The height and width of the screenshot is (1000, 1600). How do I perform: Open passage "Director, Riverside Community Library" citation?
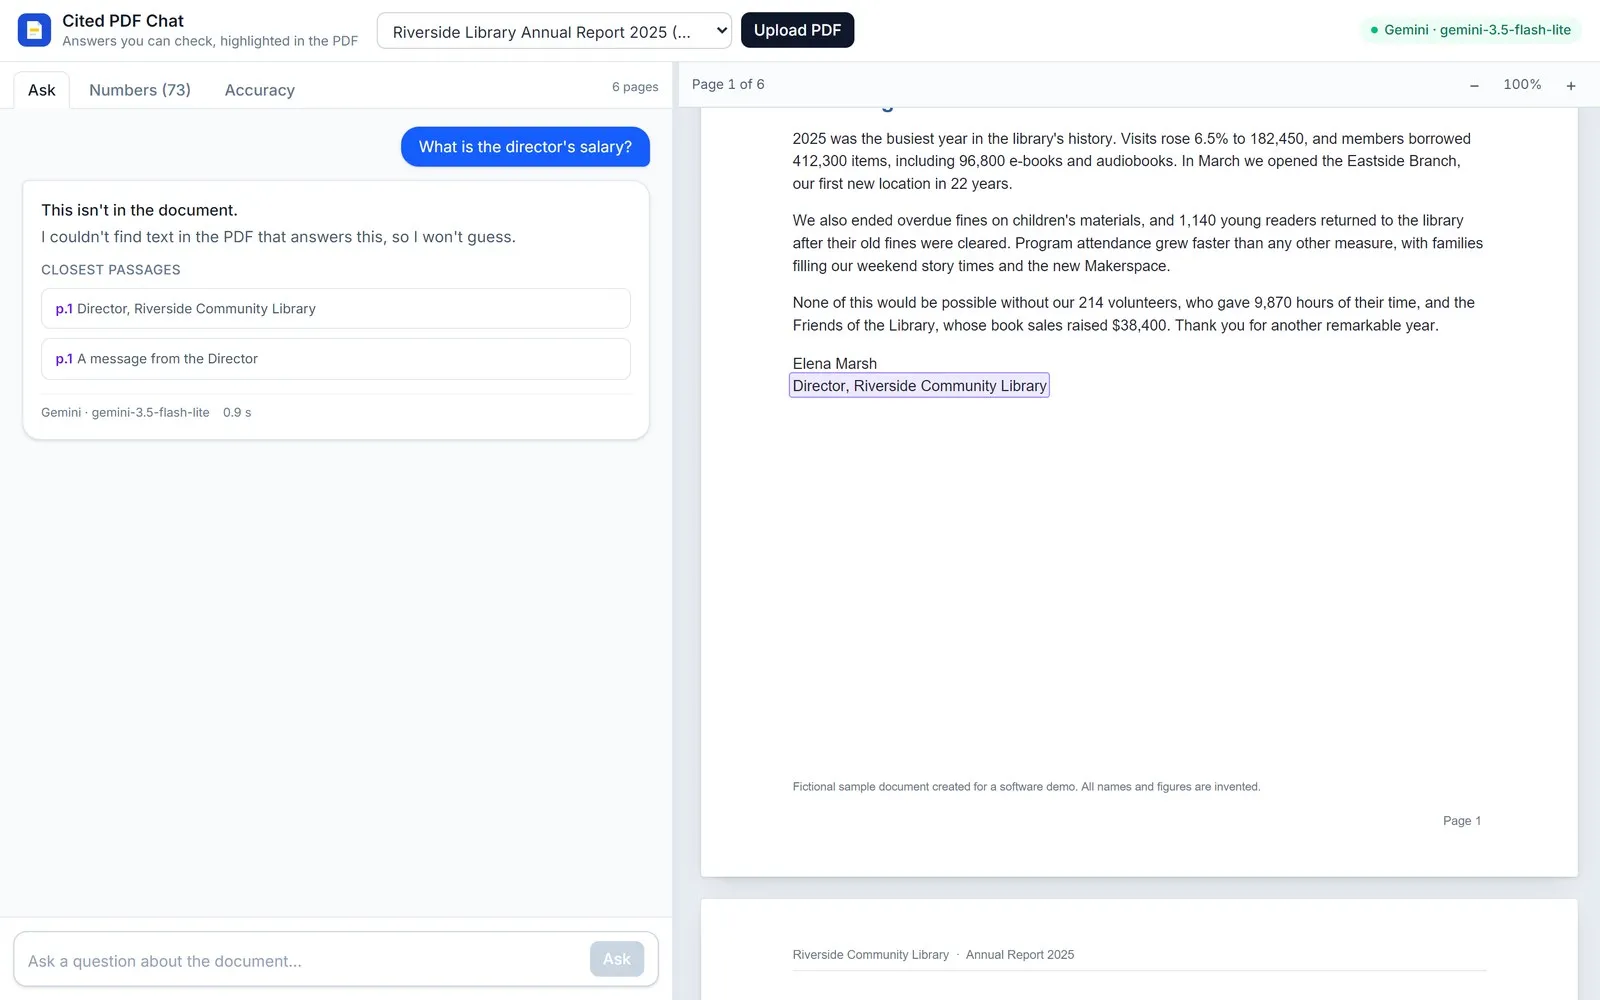[x=336, y=309]
